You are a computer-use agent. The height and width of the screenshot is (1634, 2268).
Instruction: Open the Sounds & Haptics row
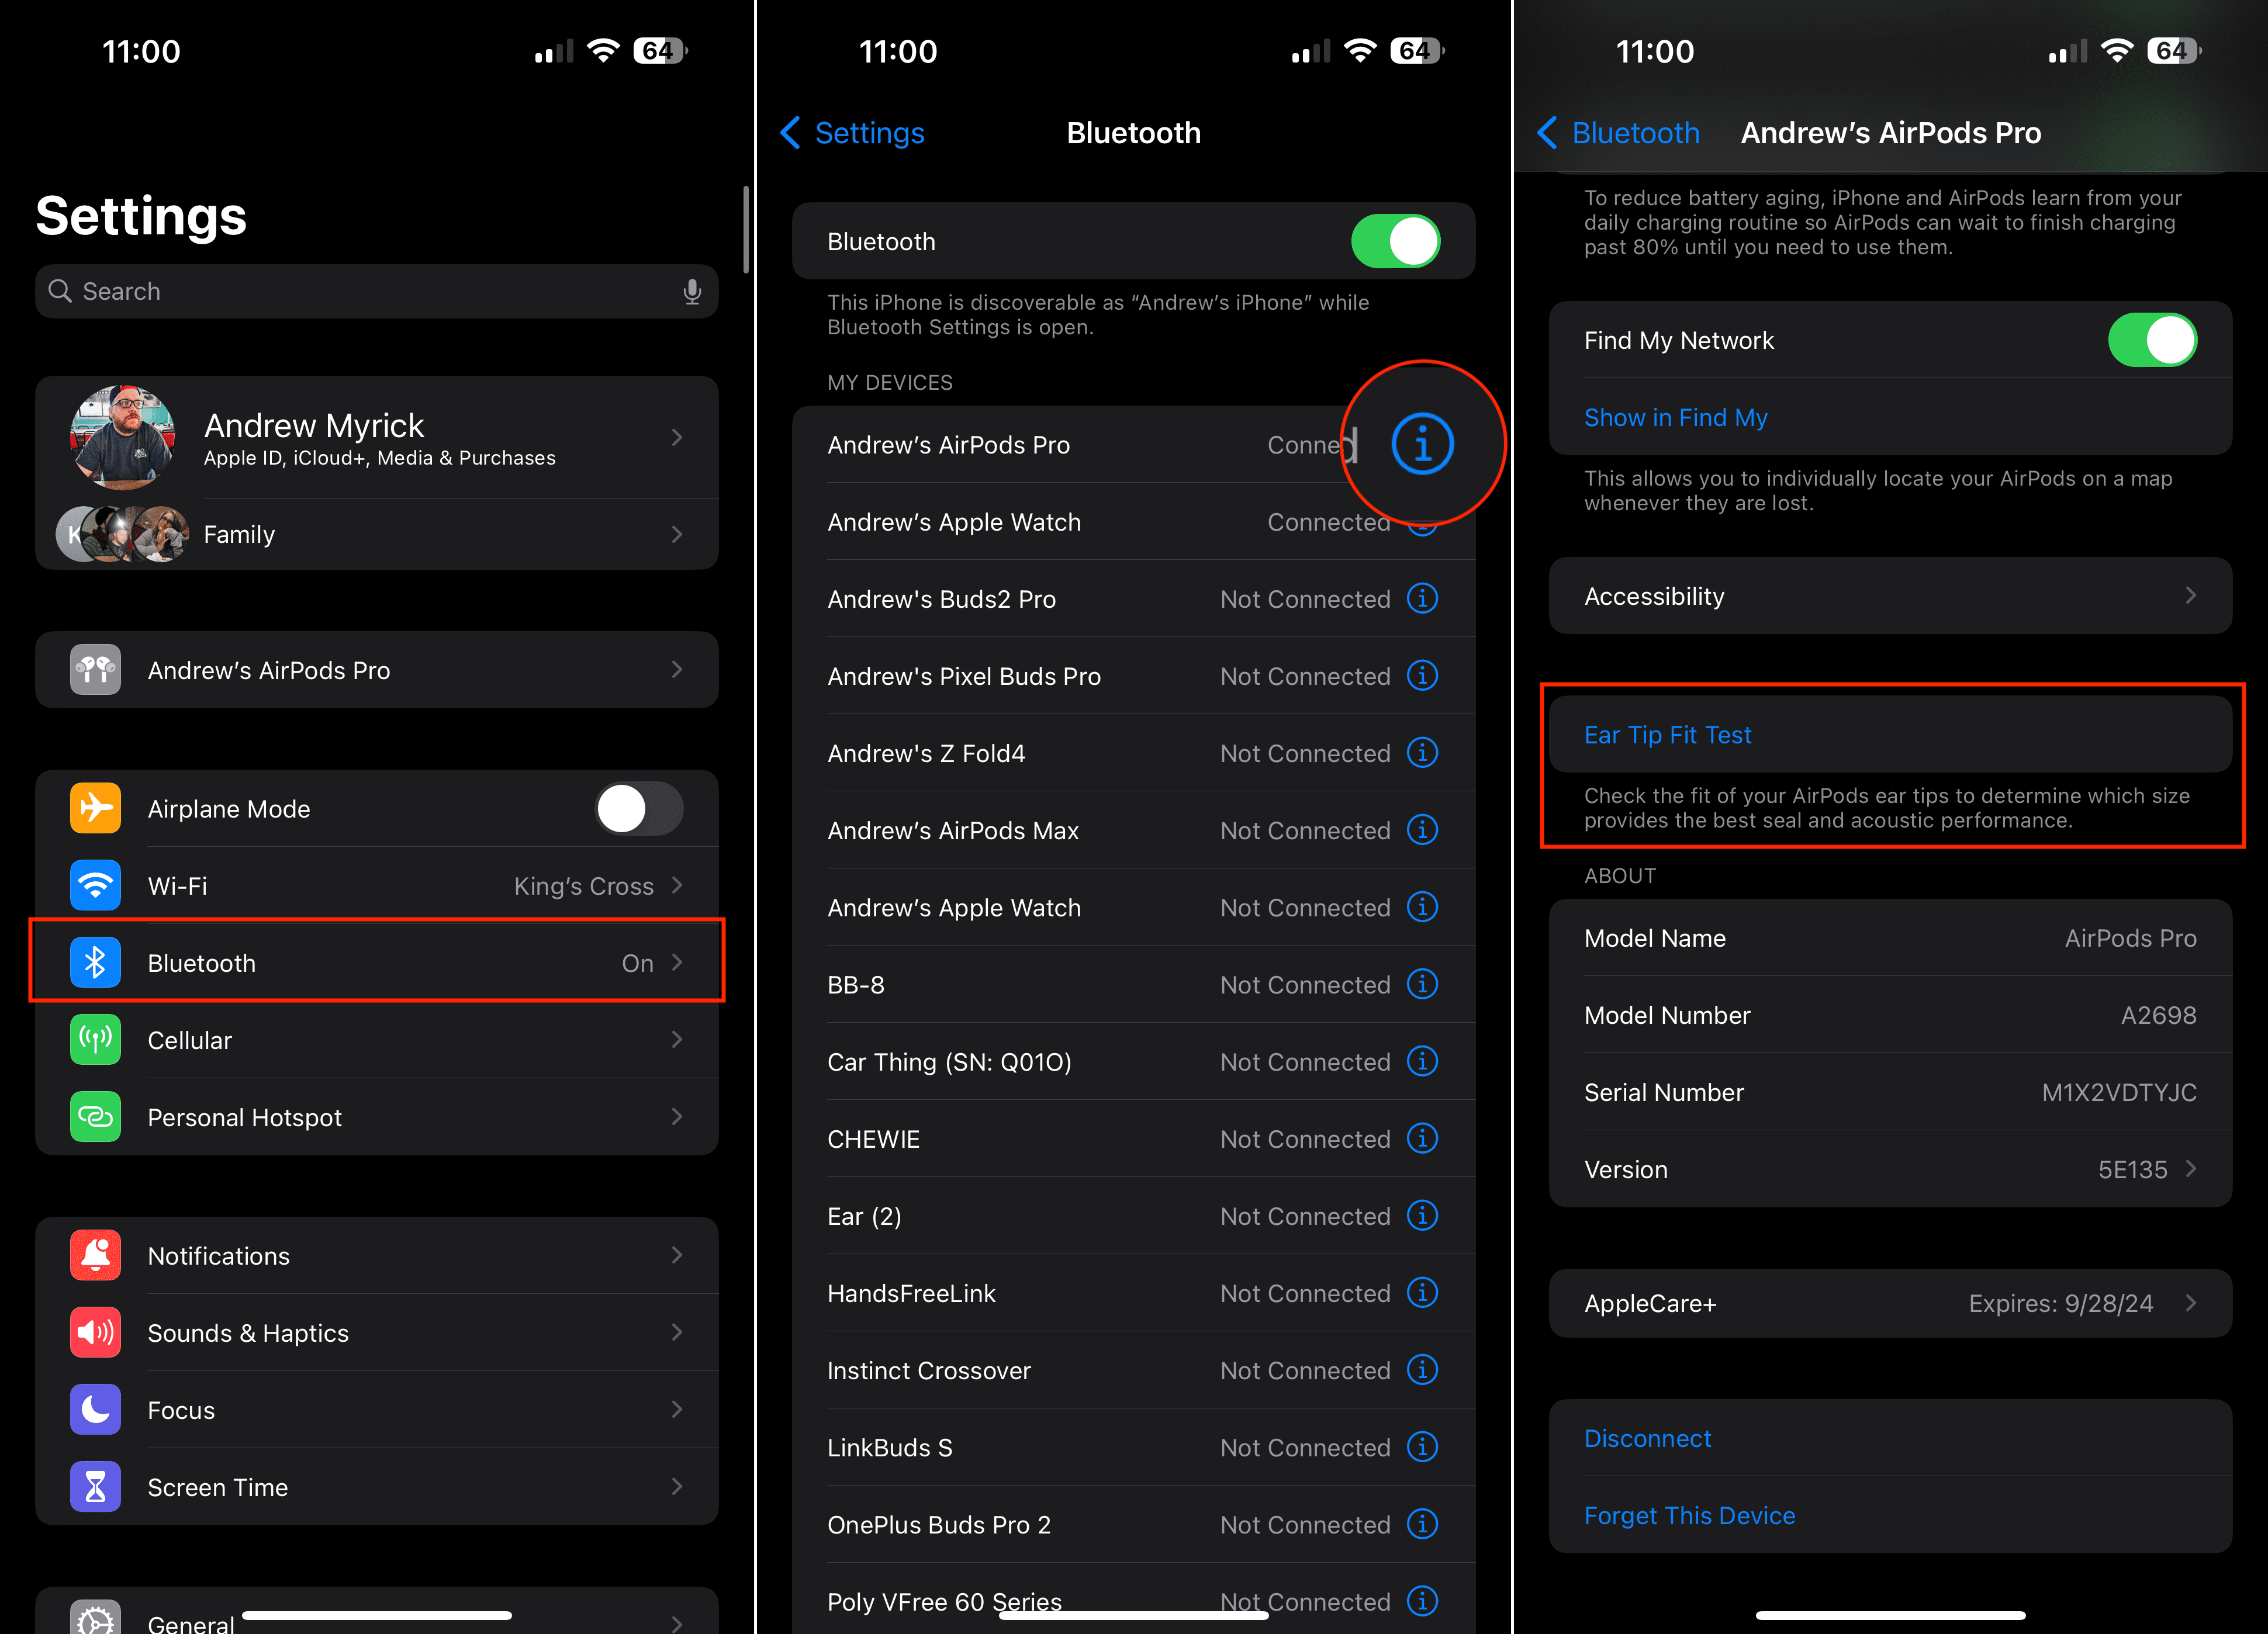(377, 1332)
